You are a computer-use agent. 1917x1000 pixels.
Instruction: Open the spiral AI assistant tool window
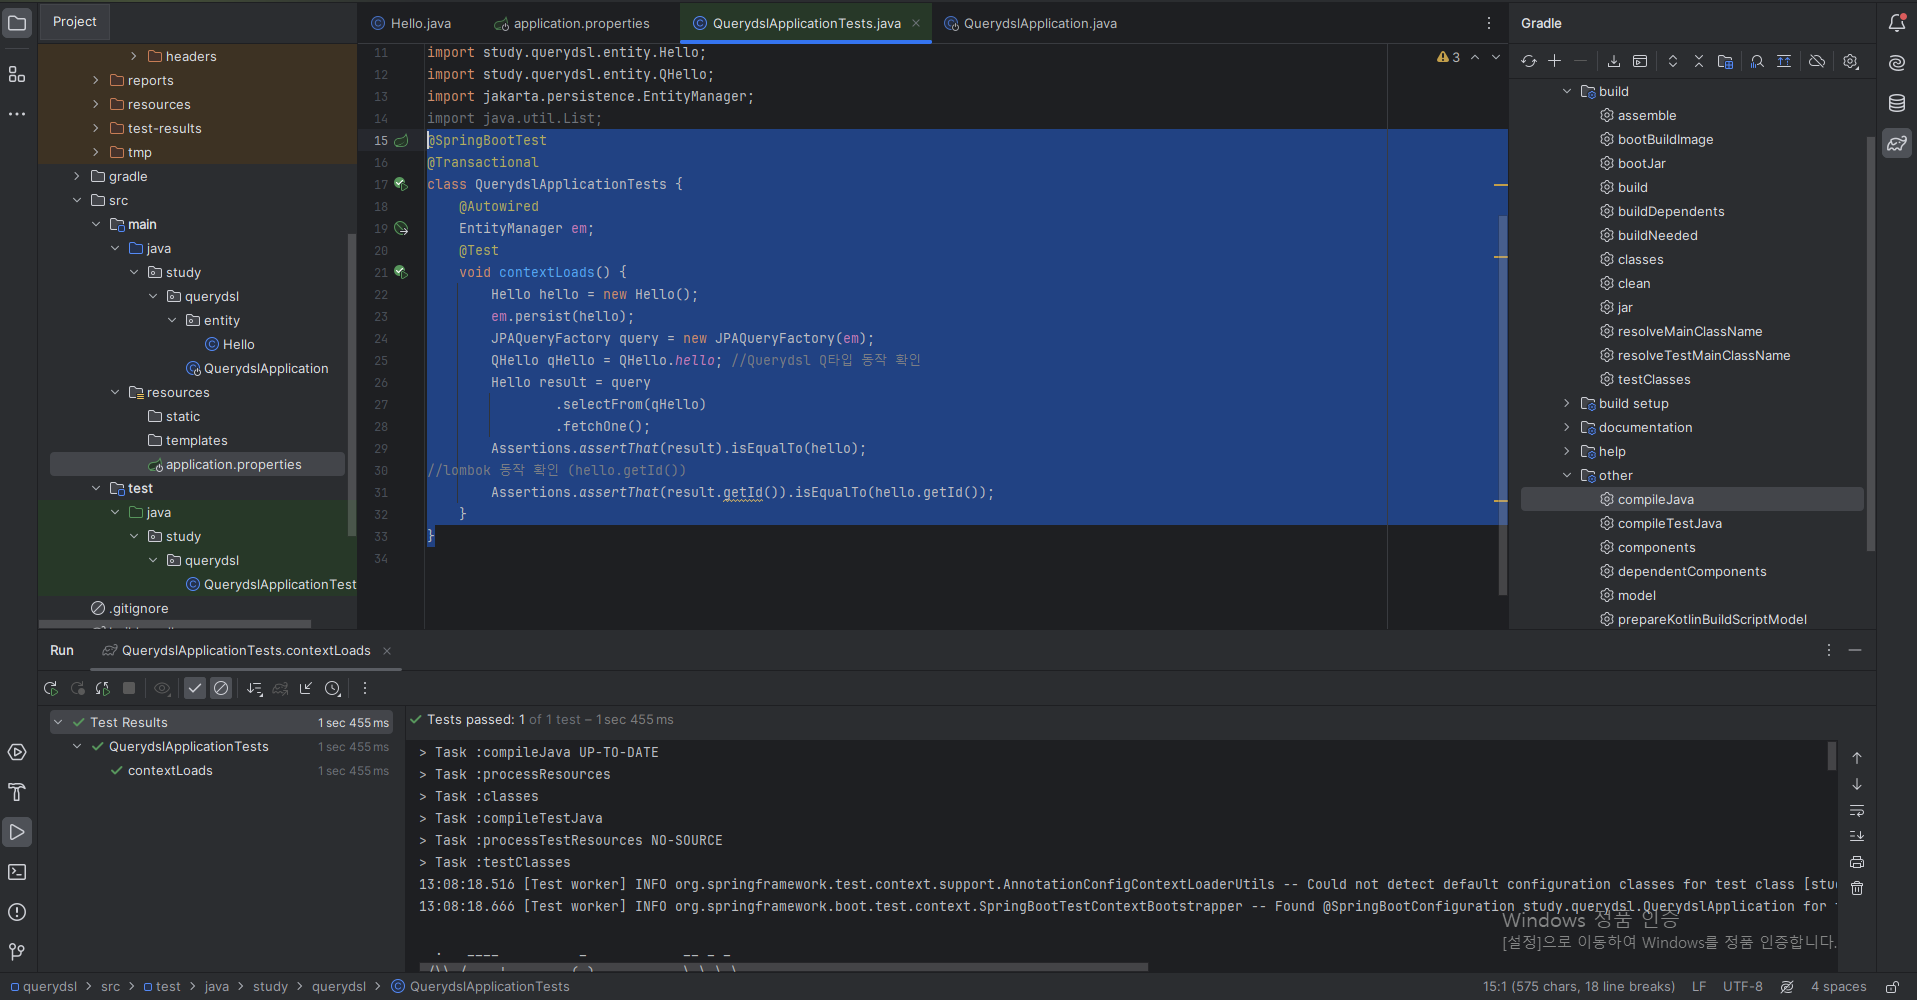[1897, 63]
